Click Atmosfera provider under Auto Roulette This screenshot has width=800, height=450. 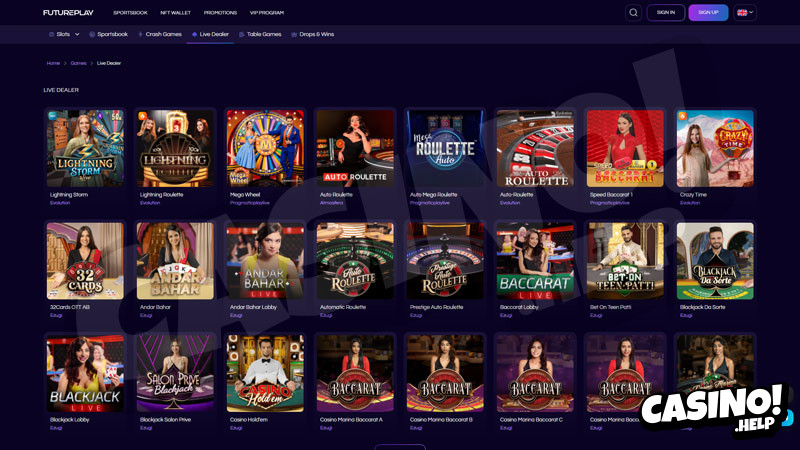tap(332, 203)
